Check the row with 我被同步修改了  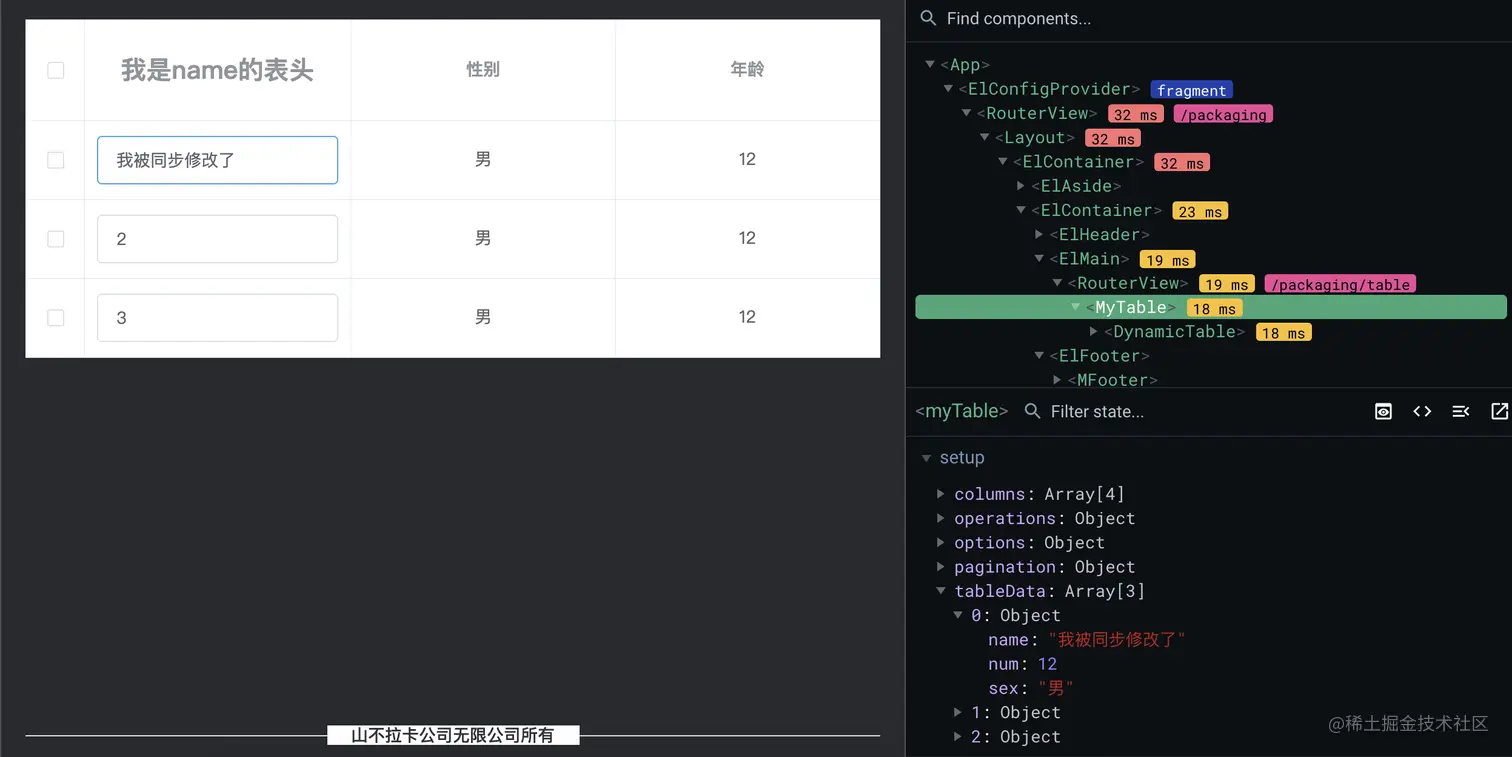56,160
